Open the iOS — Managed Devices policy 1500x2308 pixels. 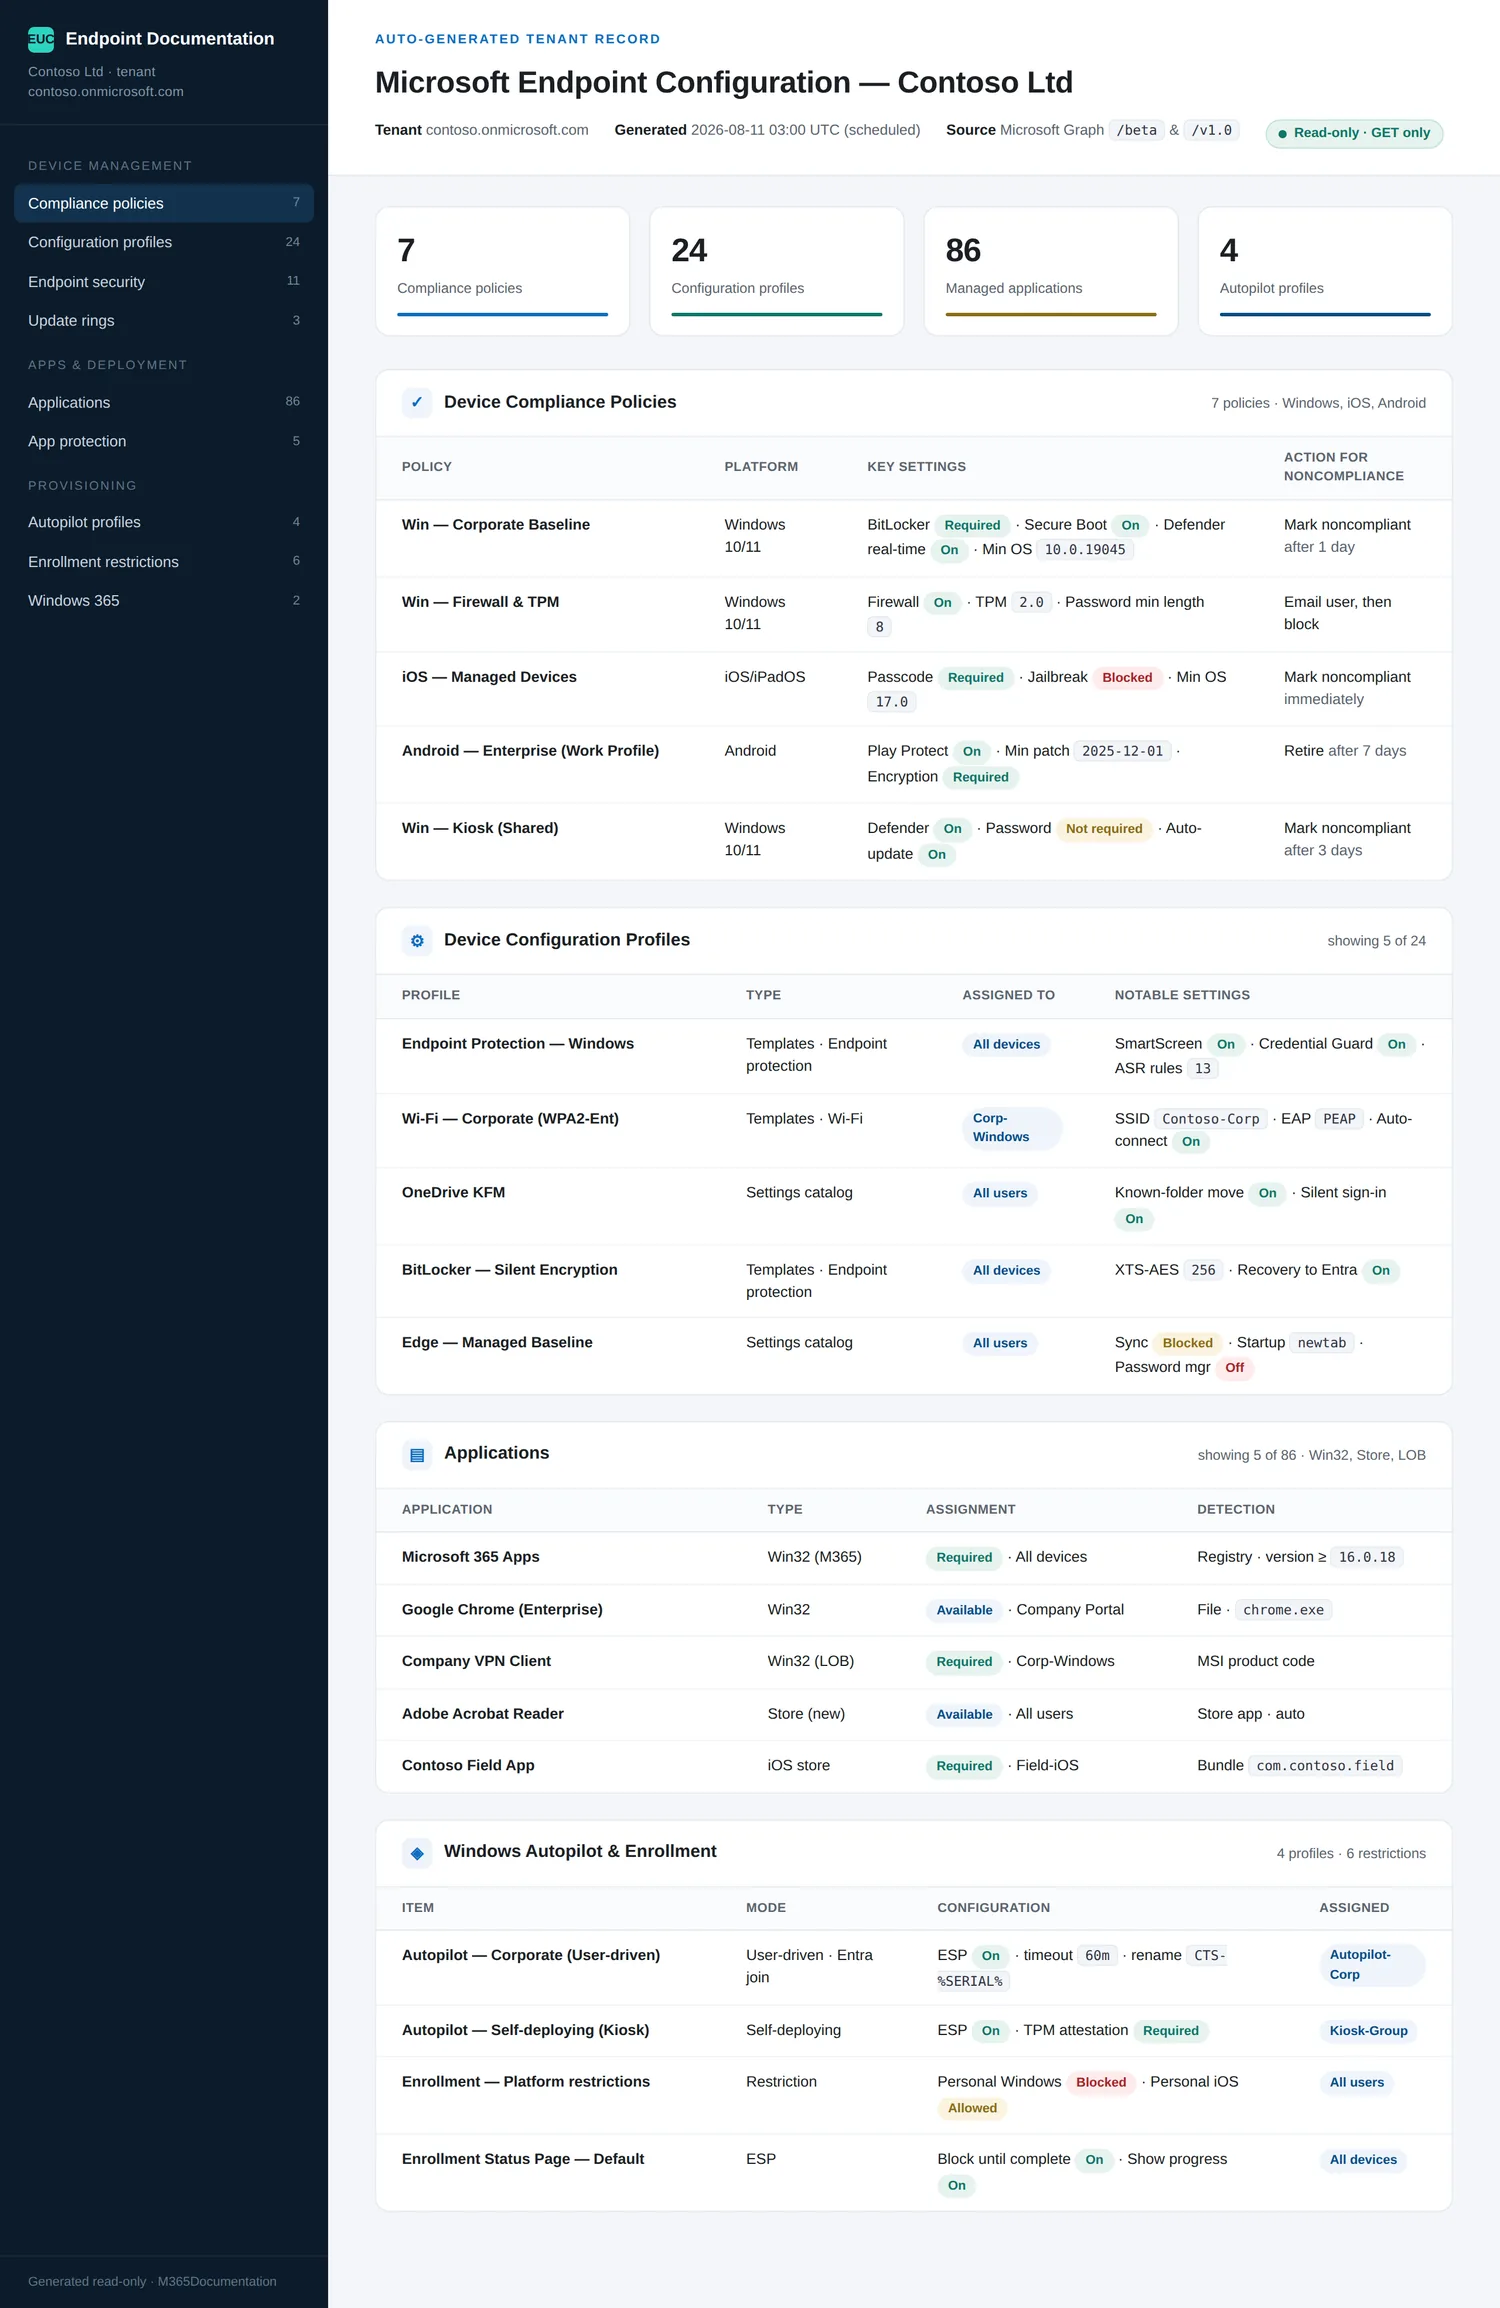[x=489, y=677]
